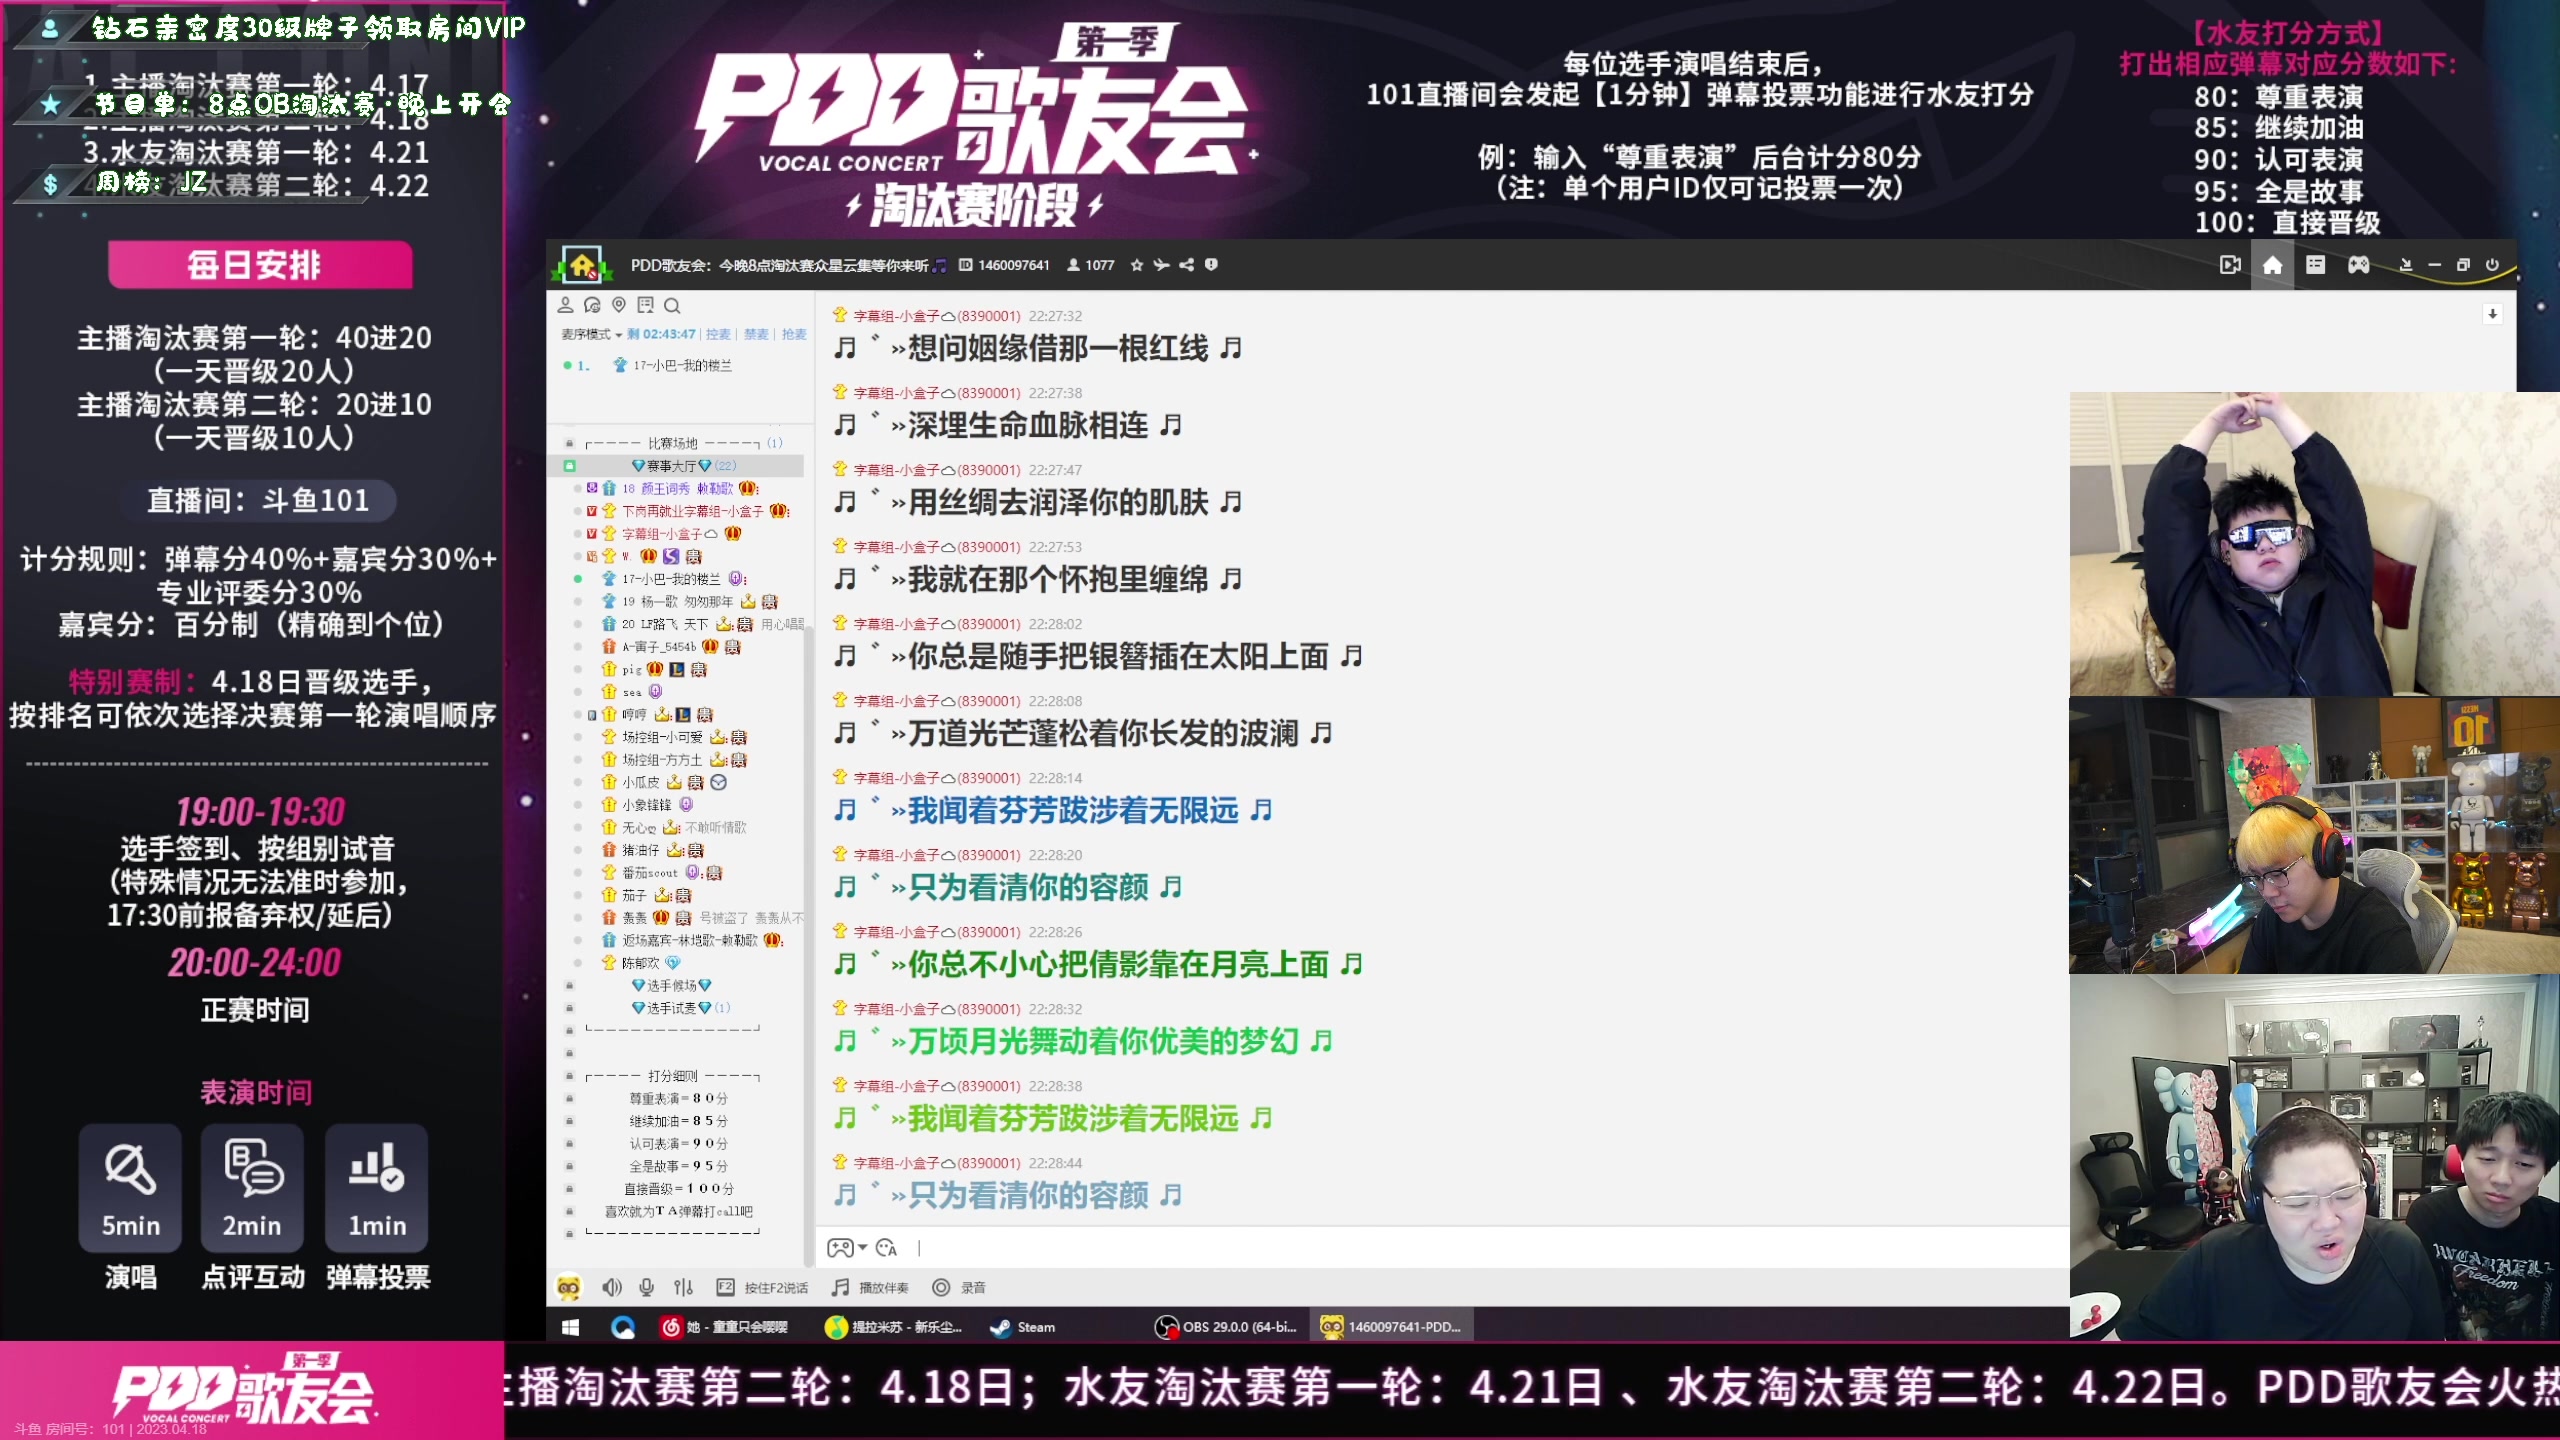
Task: Open the emoji picker in the chat input area
Action: [x=888, y=1248]
